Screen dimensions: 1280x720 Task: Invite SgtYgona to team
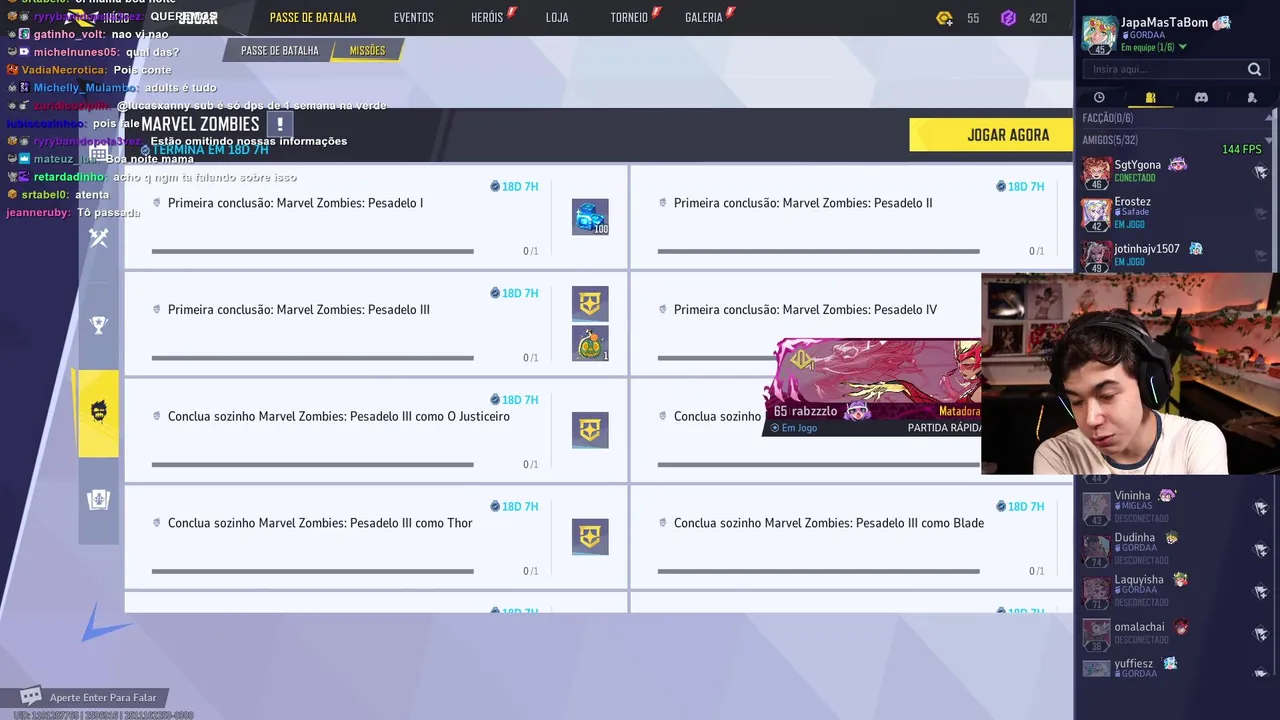(1261, 172)
